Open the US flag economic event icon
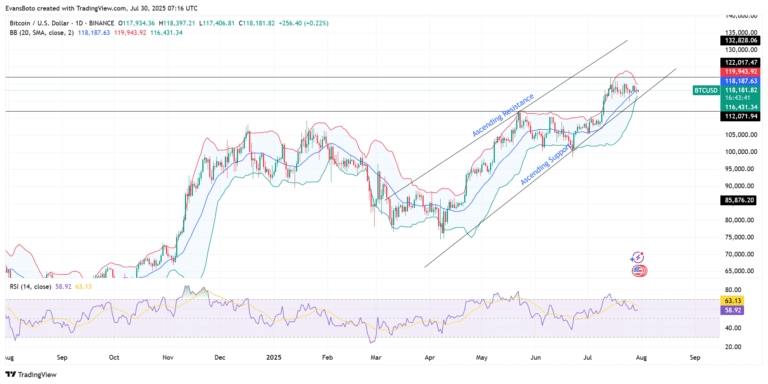 click(x=638, y=270)
